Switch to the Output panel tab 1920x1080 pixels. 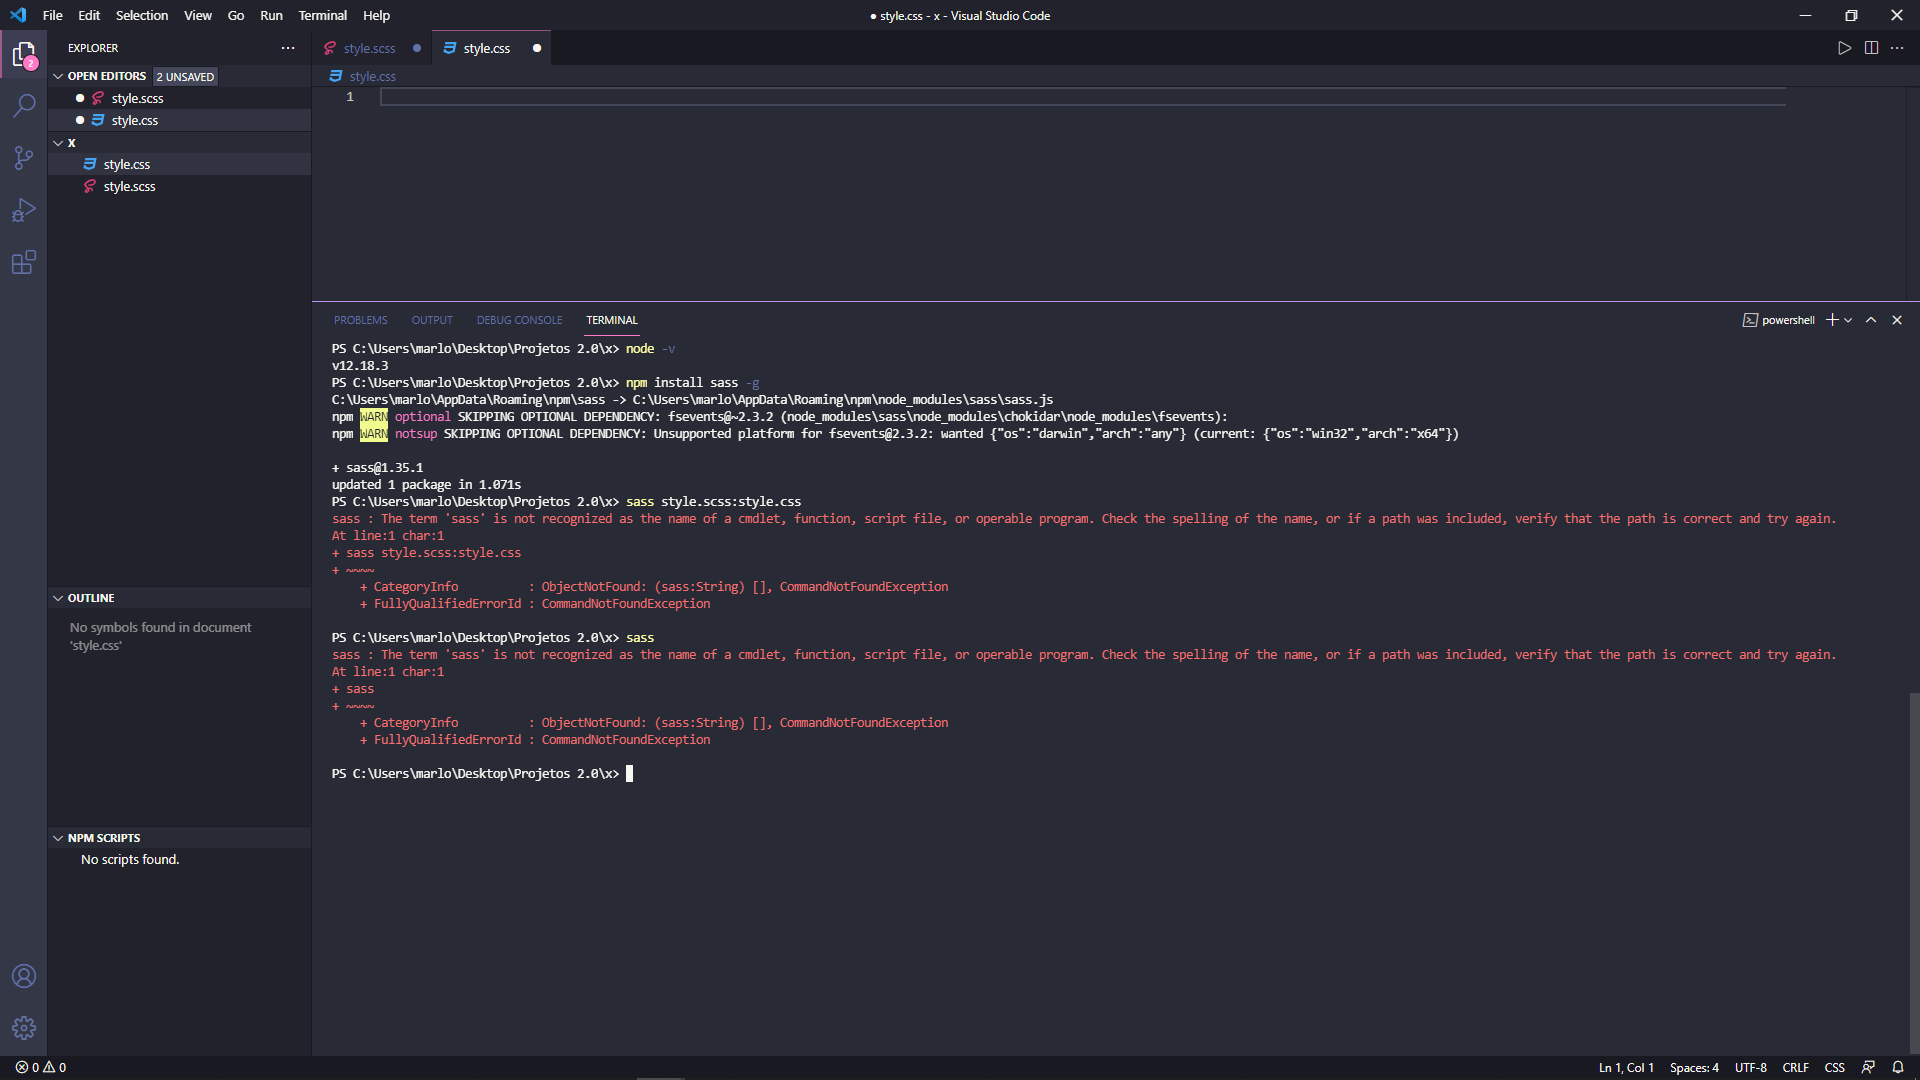click(x=432, y=320)
